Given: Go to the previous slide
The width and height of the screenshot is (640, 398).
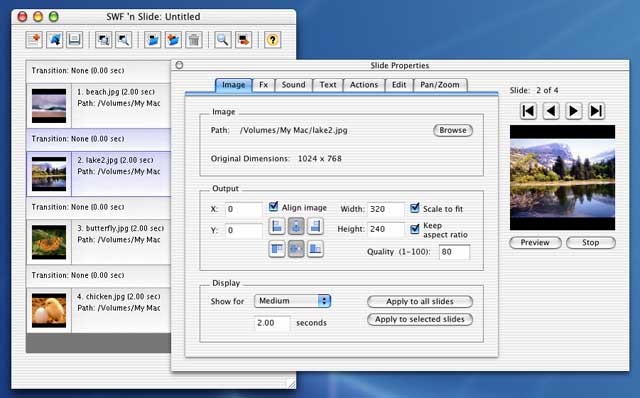Looking at the screenshot, I should coord(551,111).
